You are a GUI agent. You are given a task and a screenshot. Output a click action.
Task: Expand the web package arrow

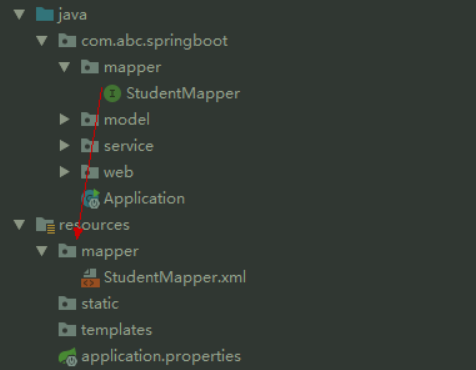pos(64,172)
